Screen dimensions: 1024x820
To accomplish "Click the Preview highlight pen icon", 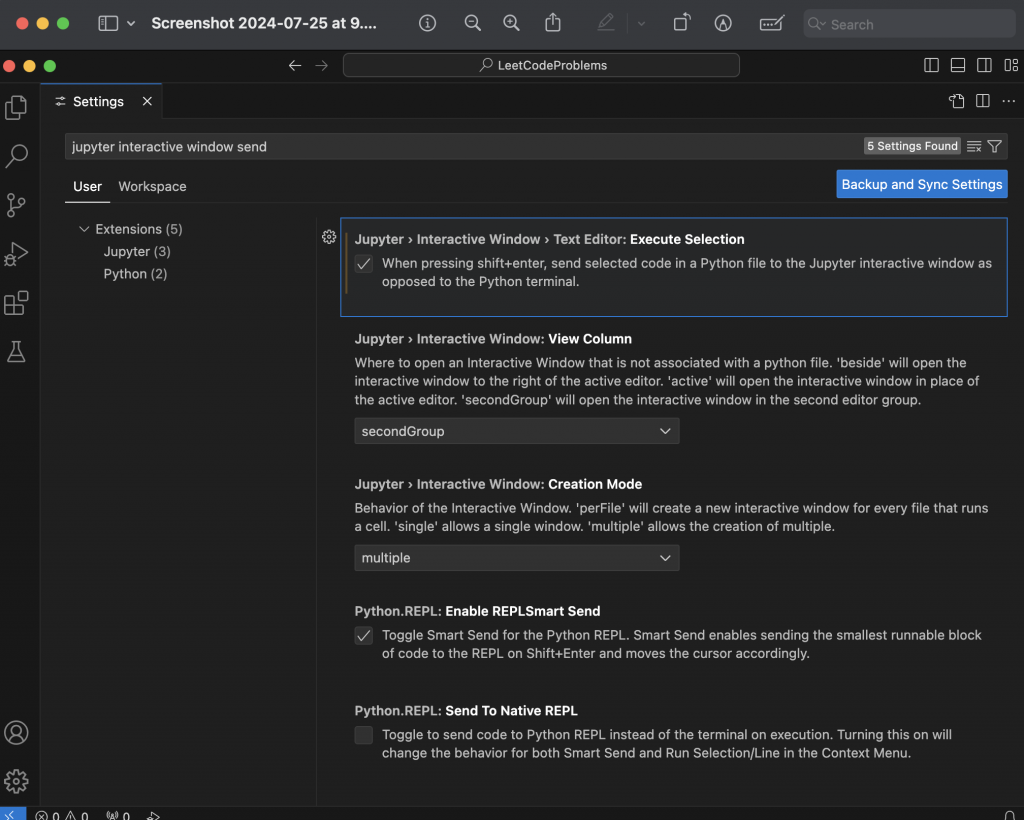I will 606,24.
